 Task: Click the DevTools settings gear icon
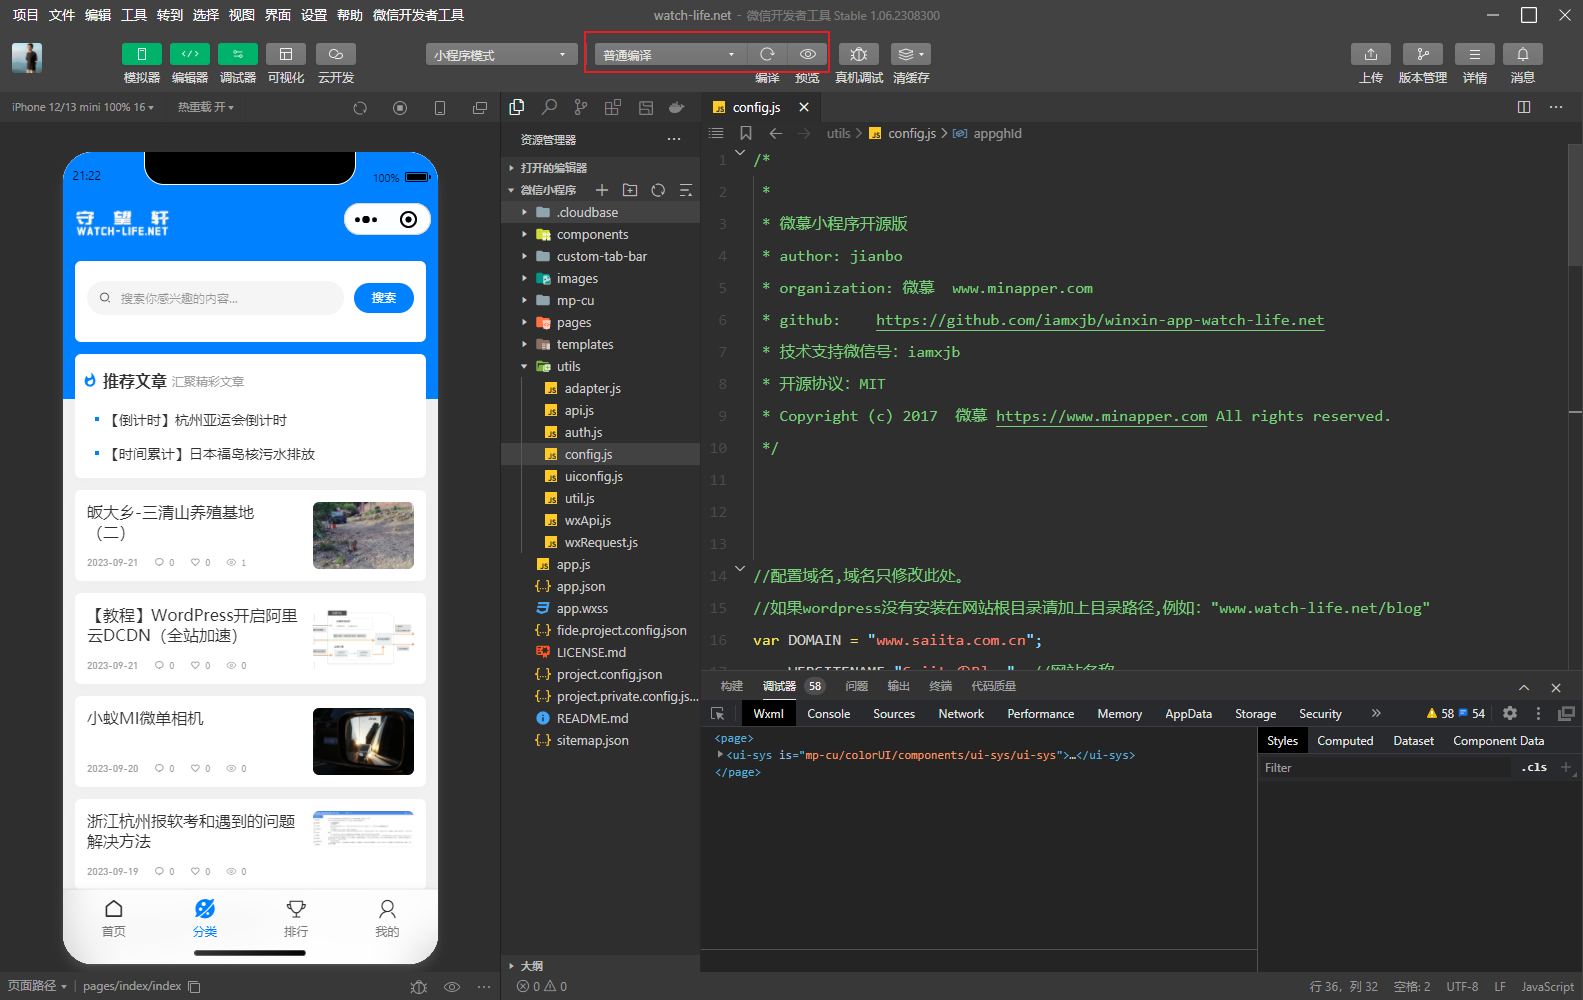(1510, 713)
